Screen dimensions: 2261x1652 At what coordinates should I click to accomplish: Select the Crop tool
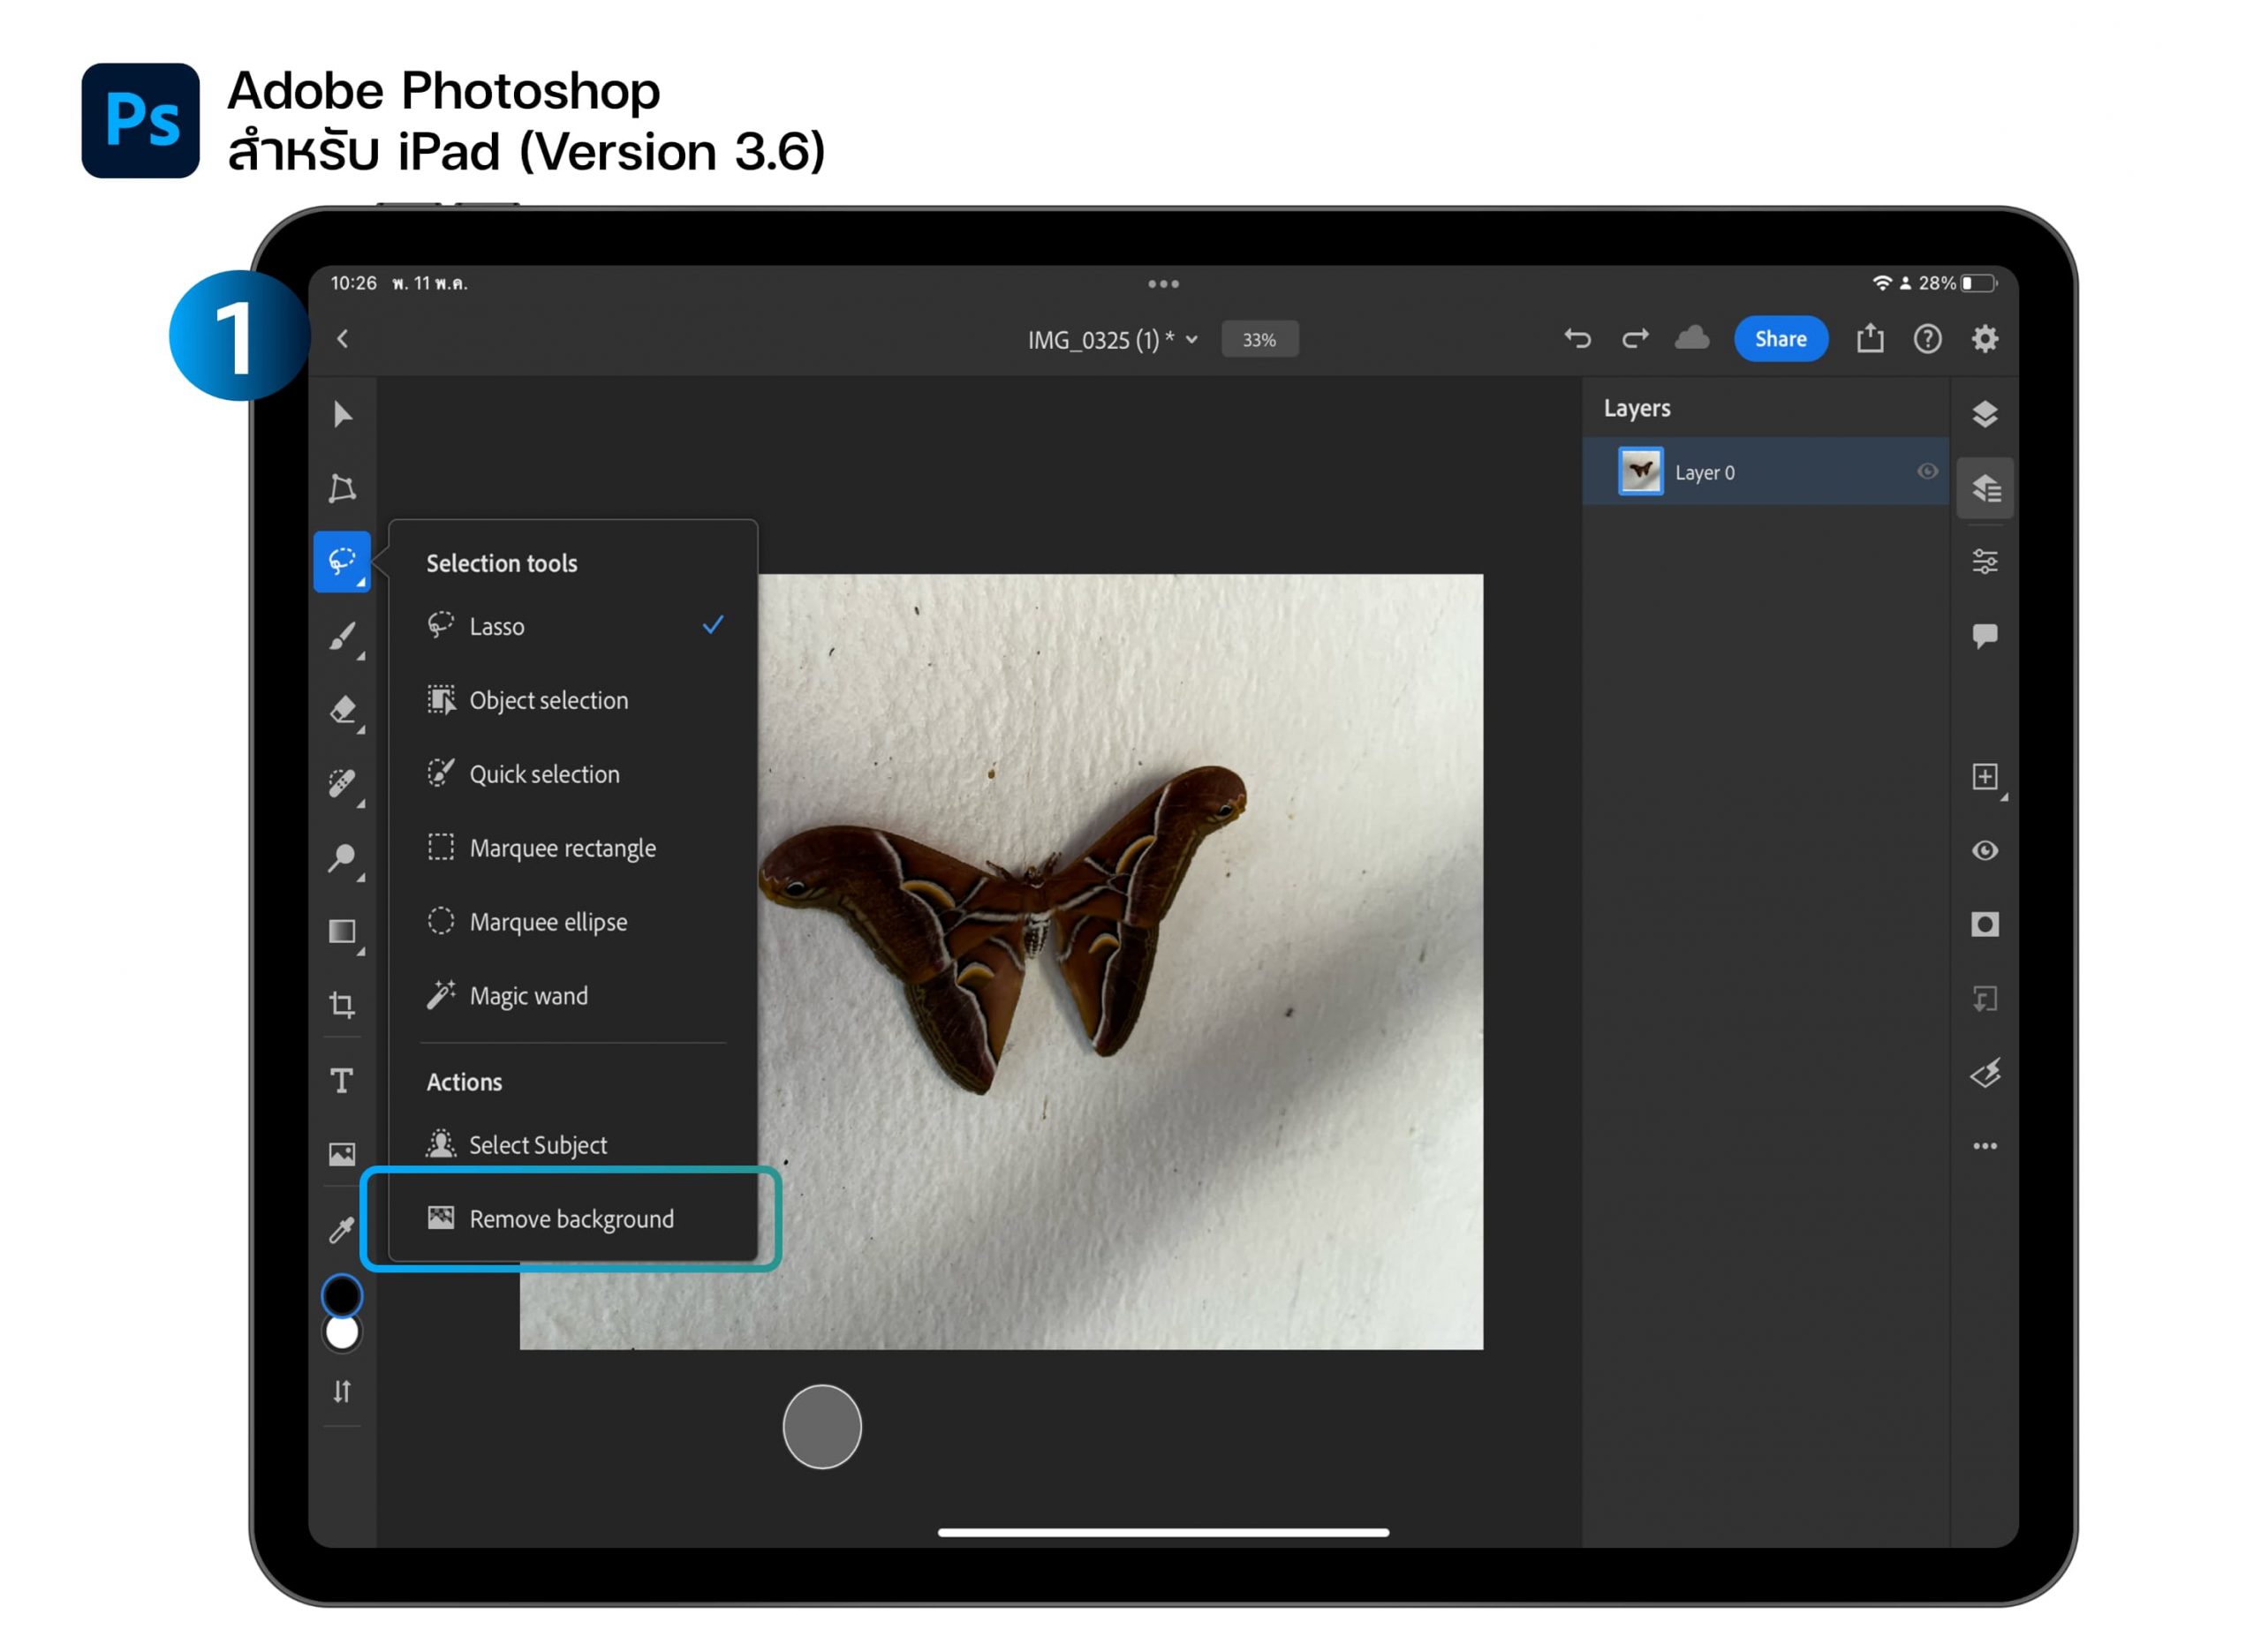(343, 1005)
